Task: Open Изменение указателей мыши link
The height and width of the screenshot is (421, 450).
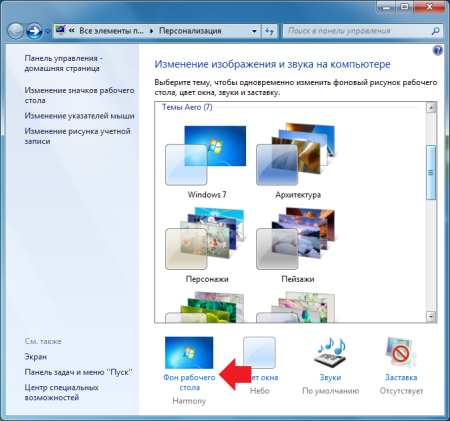Action: [x=79, y=116]
